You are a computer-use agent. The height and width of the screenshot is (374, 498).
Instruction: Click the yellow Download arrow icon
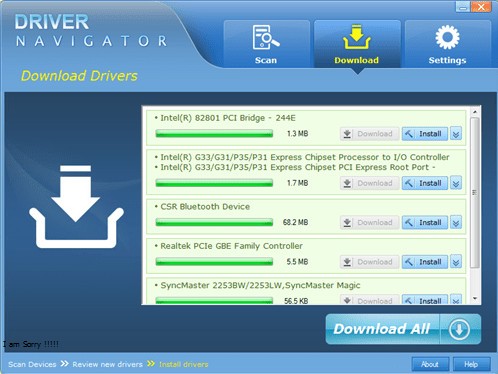pos(357,37)
